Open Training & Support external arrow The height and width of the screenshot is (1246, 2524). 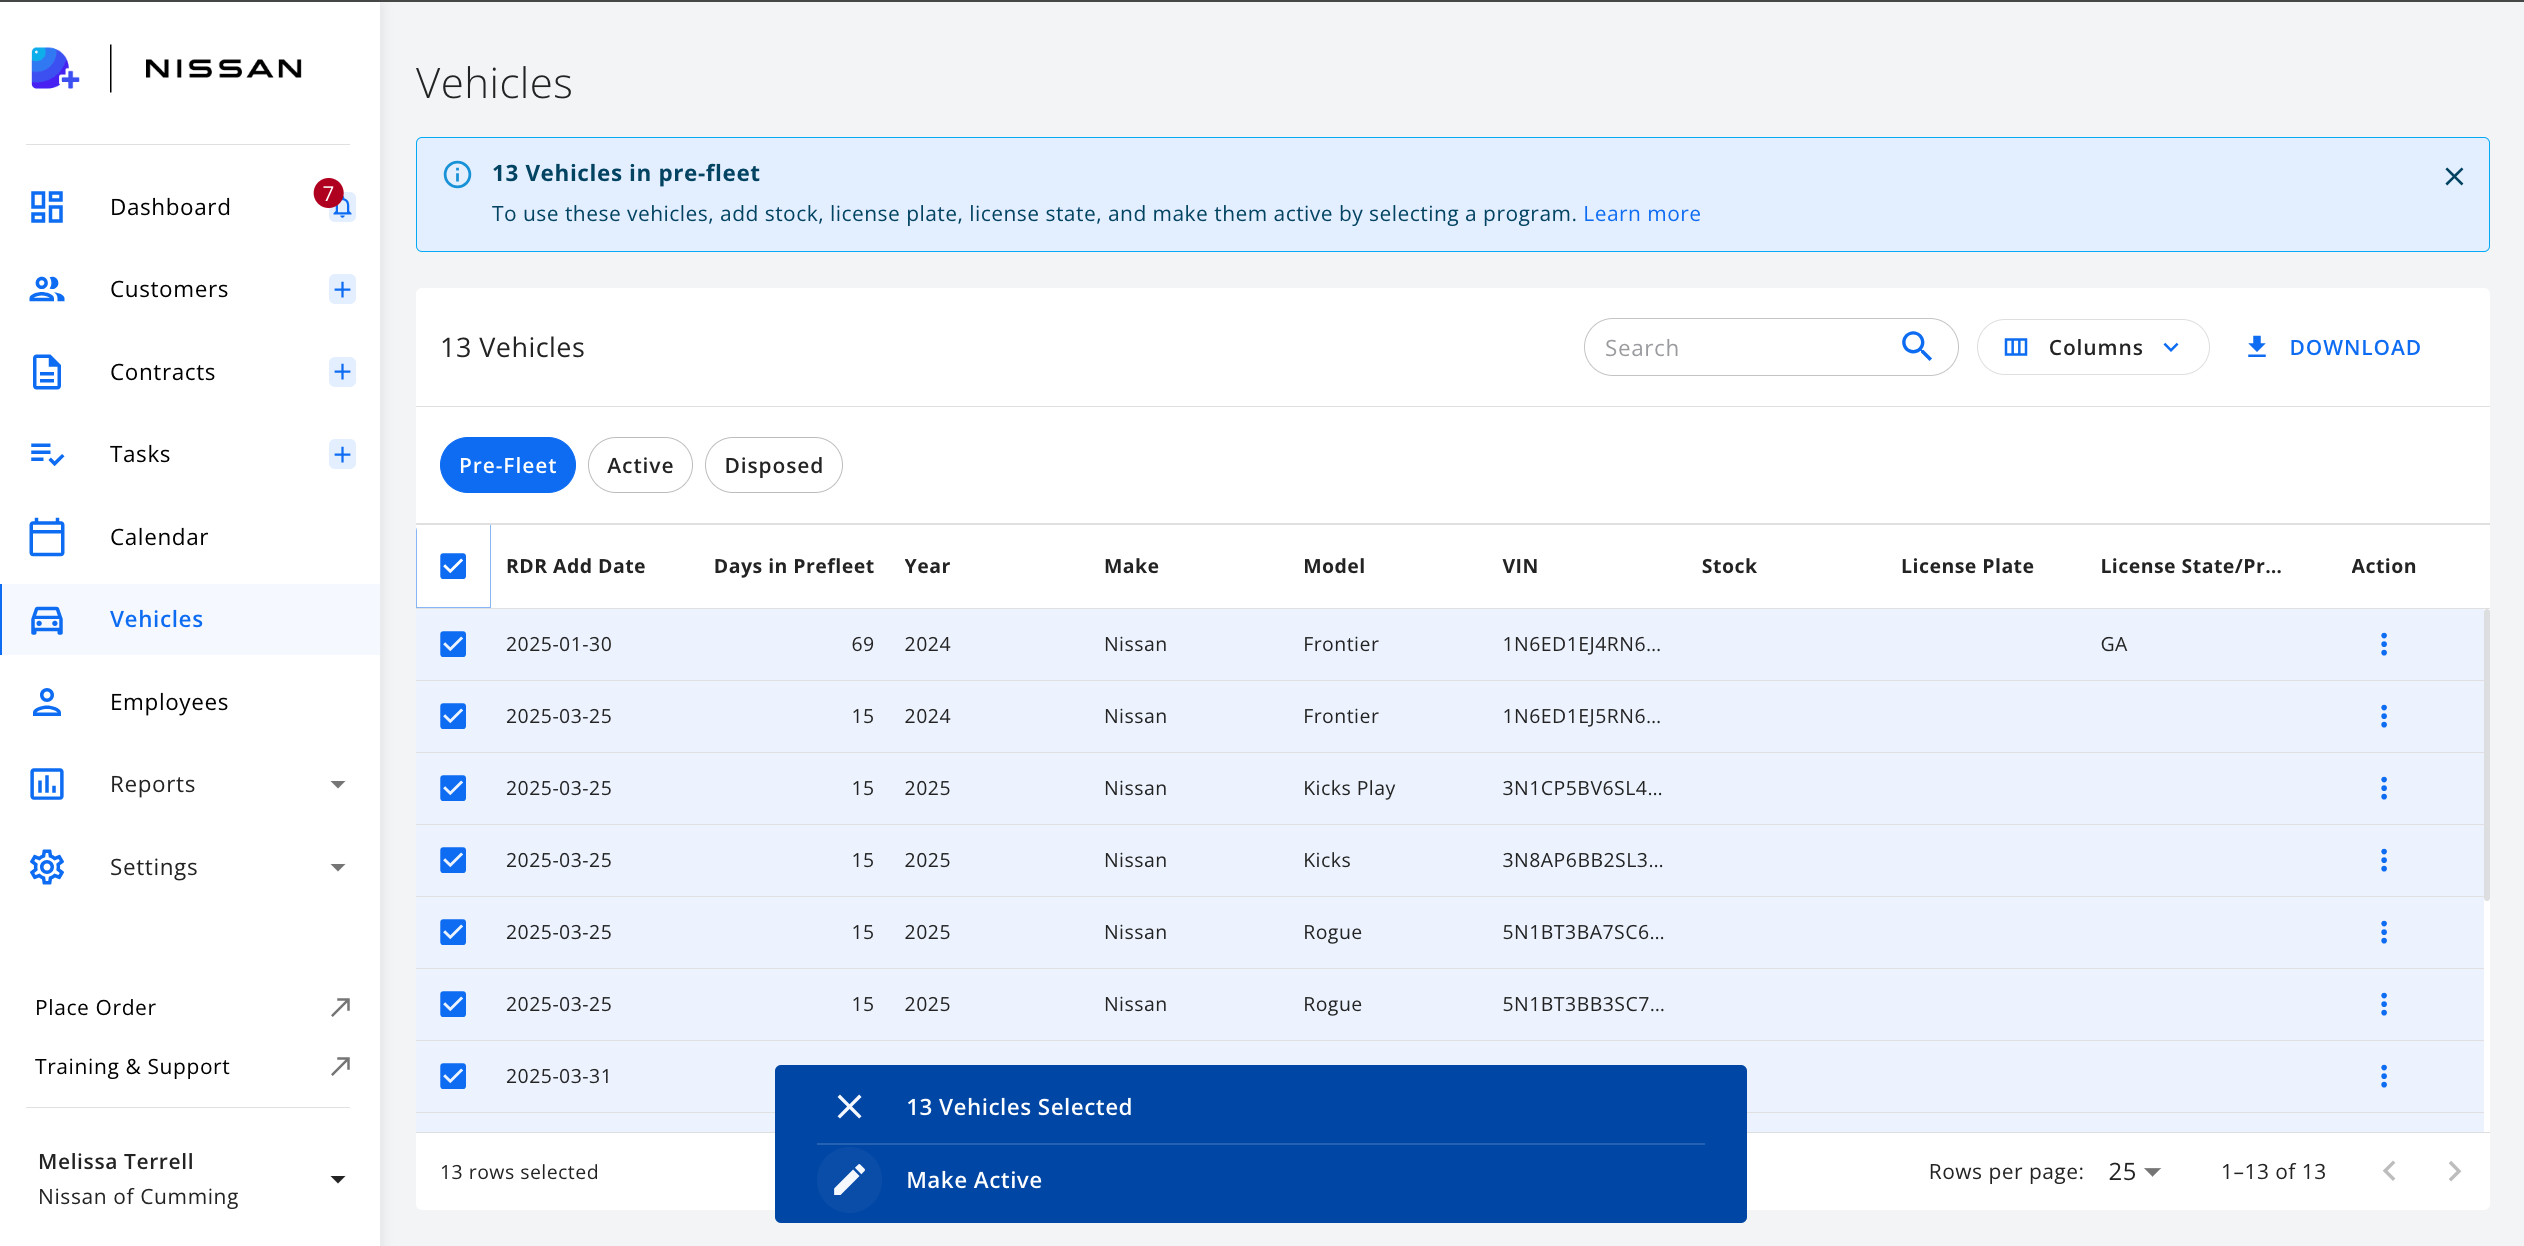[x=340, y=1066]
